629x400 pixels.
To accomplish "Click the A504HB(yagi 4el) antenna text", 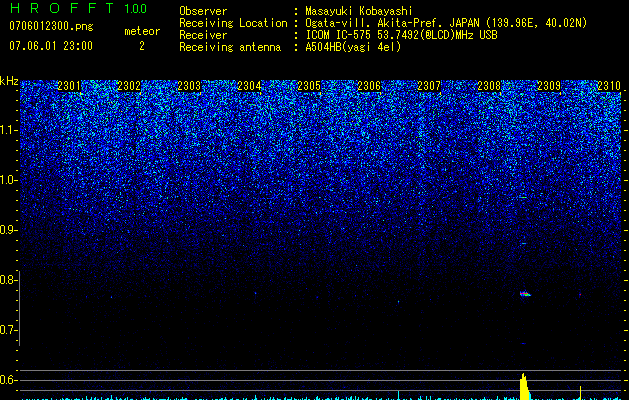I will point(353,47).
